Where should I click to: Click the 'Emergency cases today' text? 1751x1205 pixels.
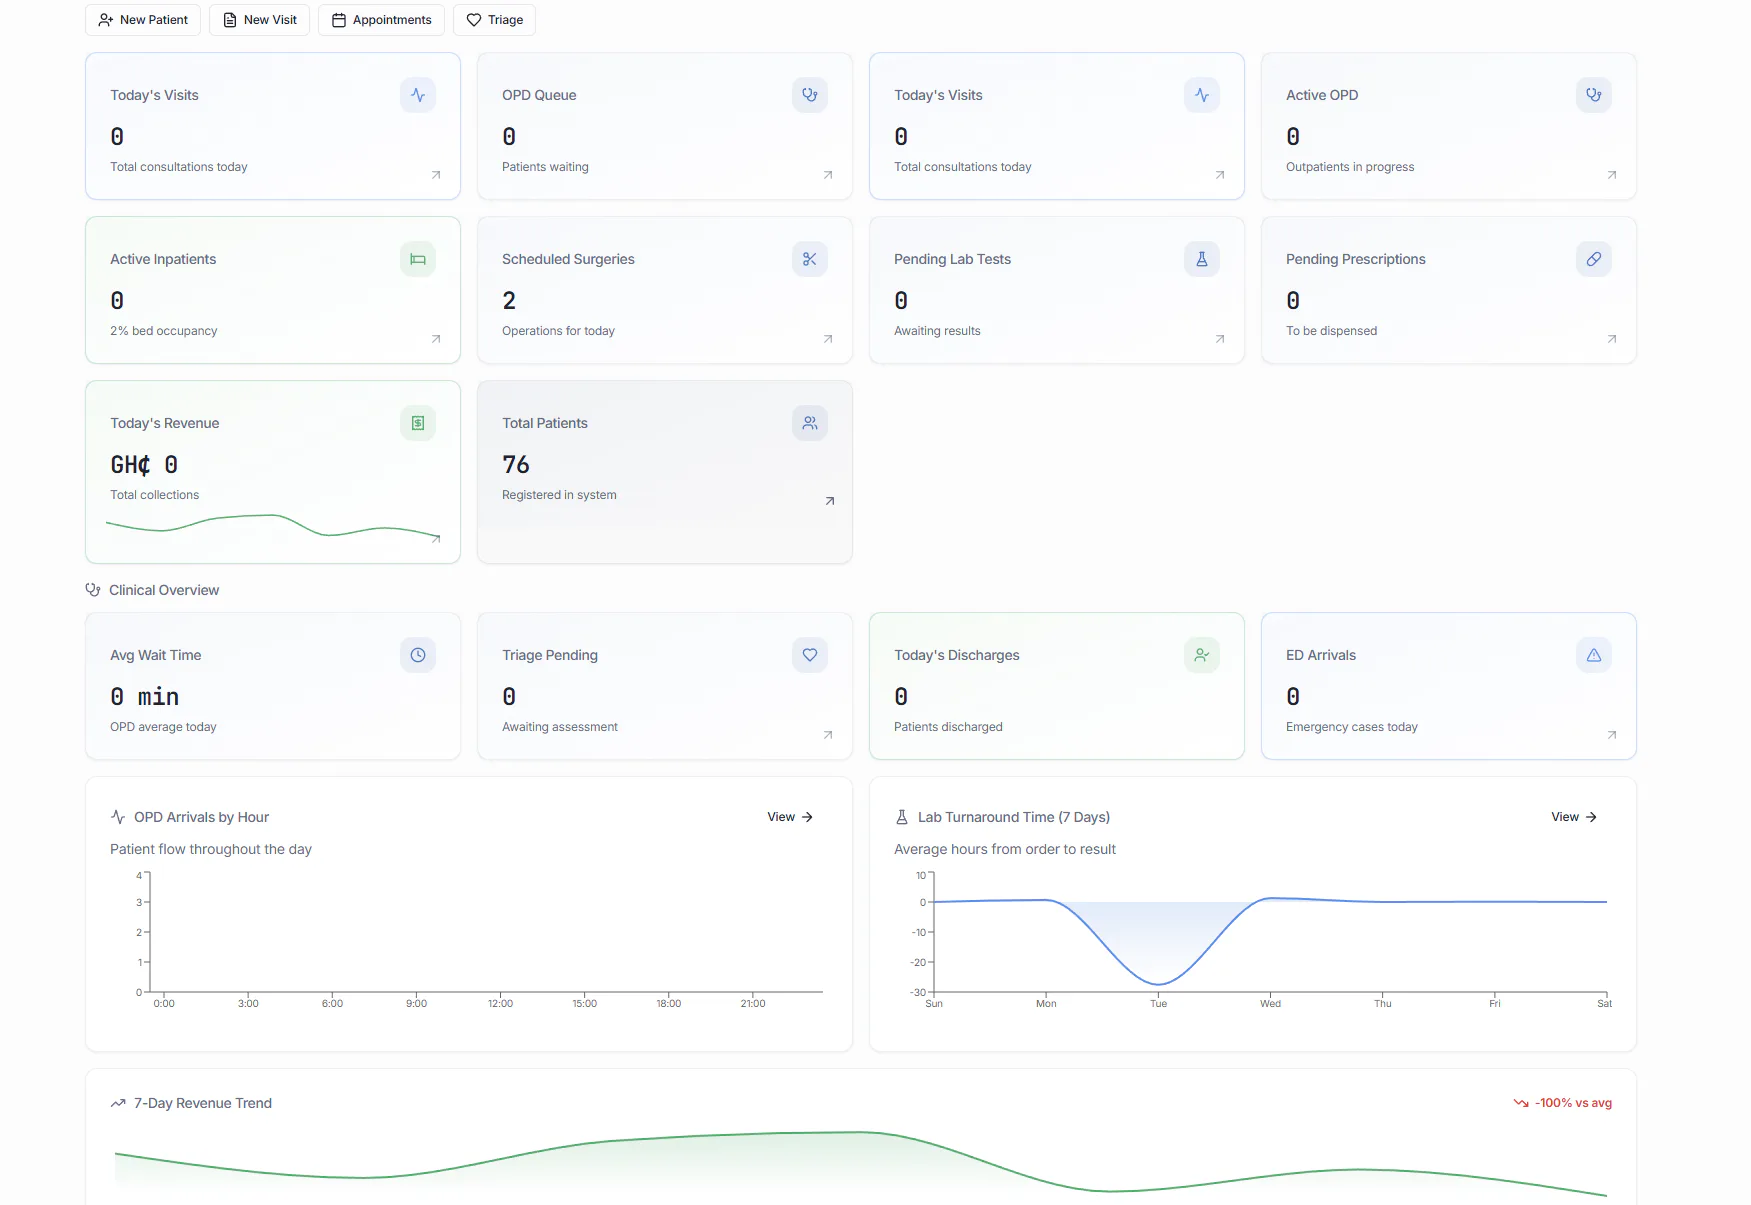coord(1352,727)
